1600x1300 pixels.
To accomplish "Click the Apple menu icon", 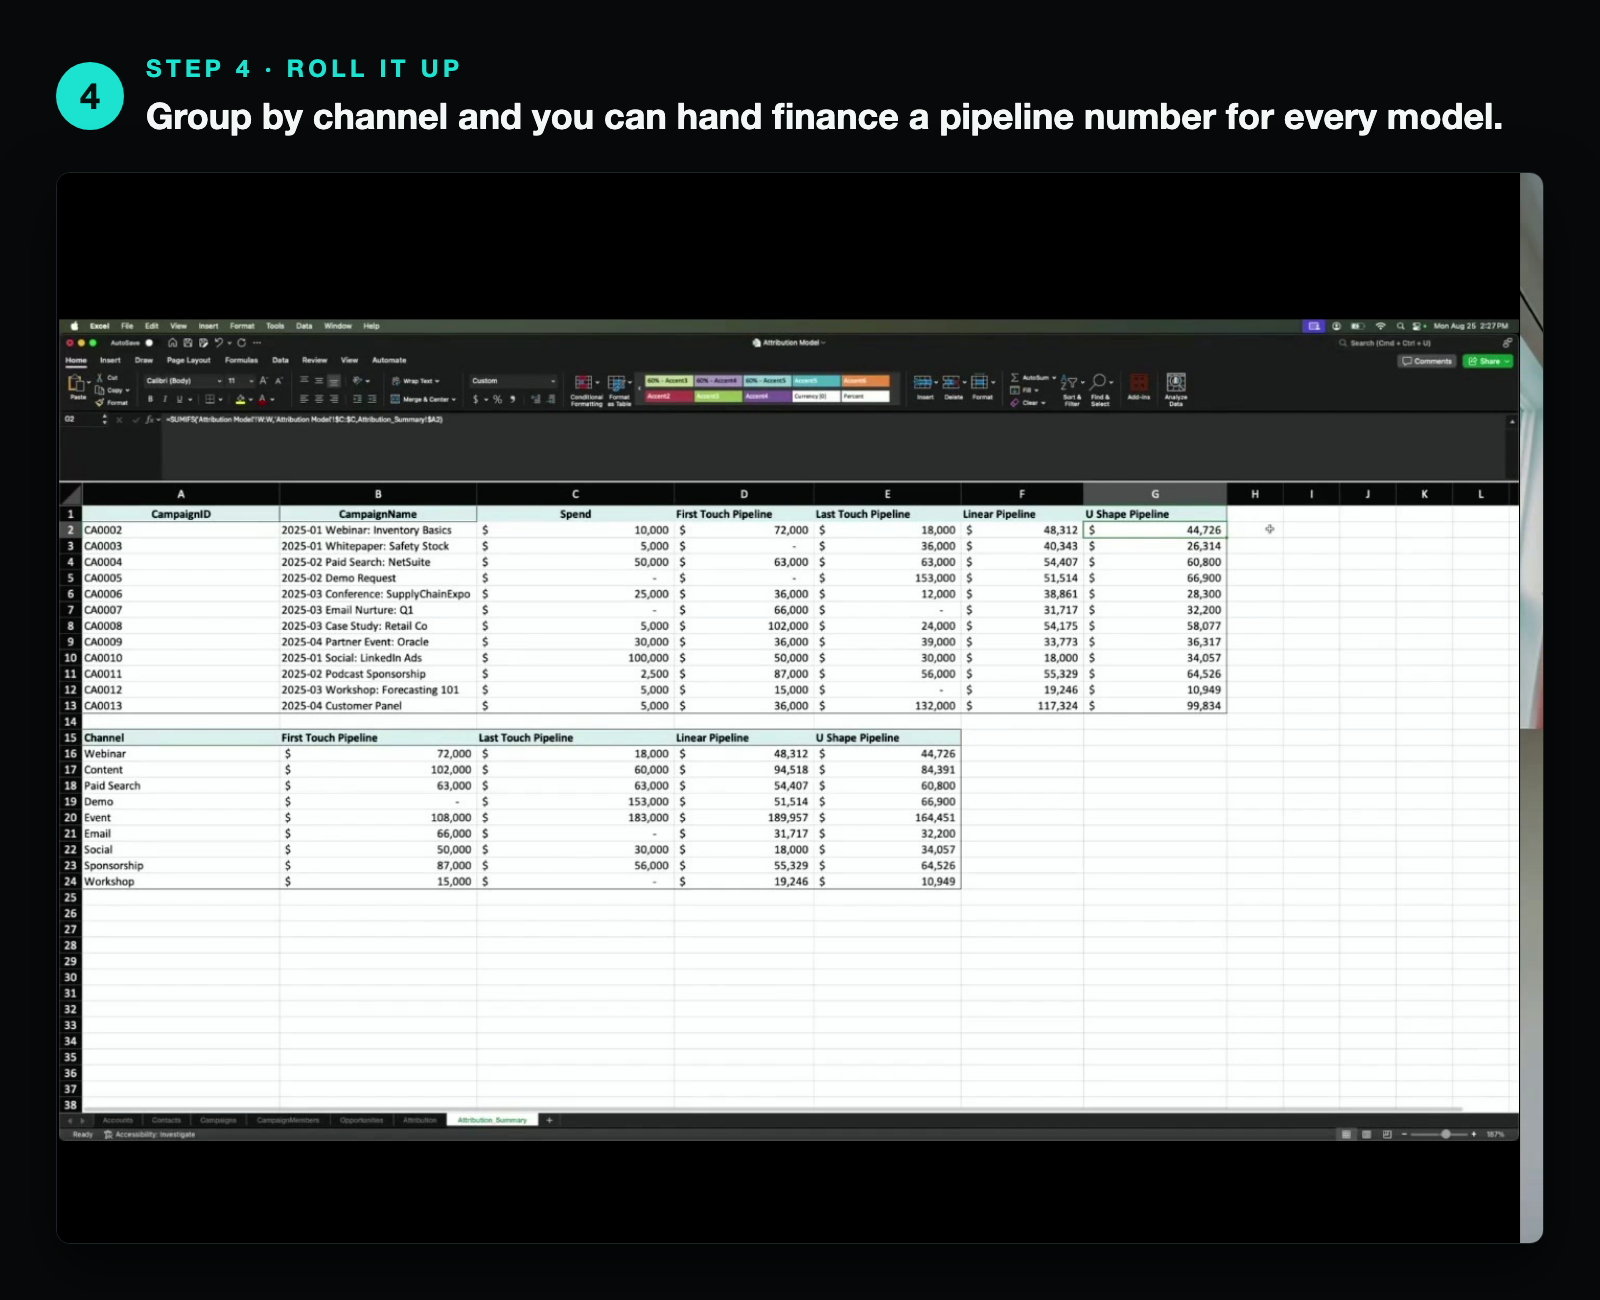I will coord(74,326).
